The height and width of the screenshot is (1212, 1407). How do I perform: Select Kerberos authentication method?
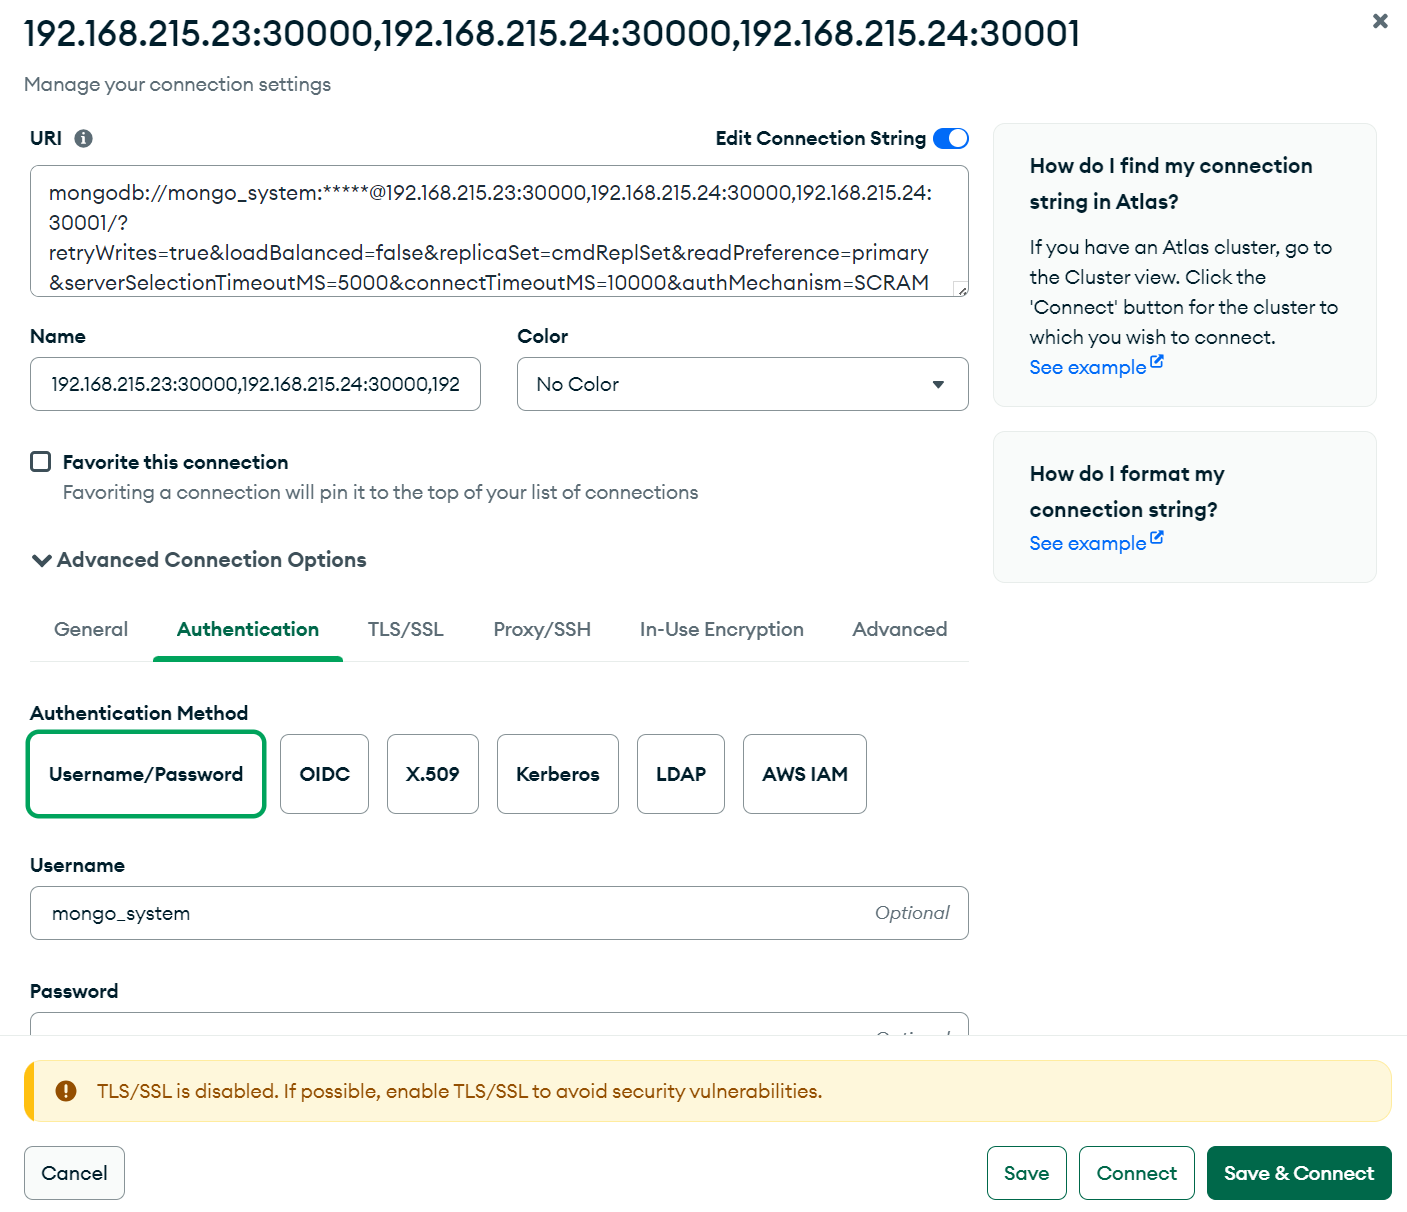point(558,774)
